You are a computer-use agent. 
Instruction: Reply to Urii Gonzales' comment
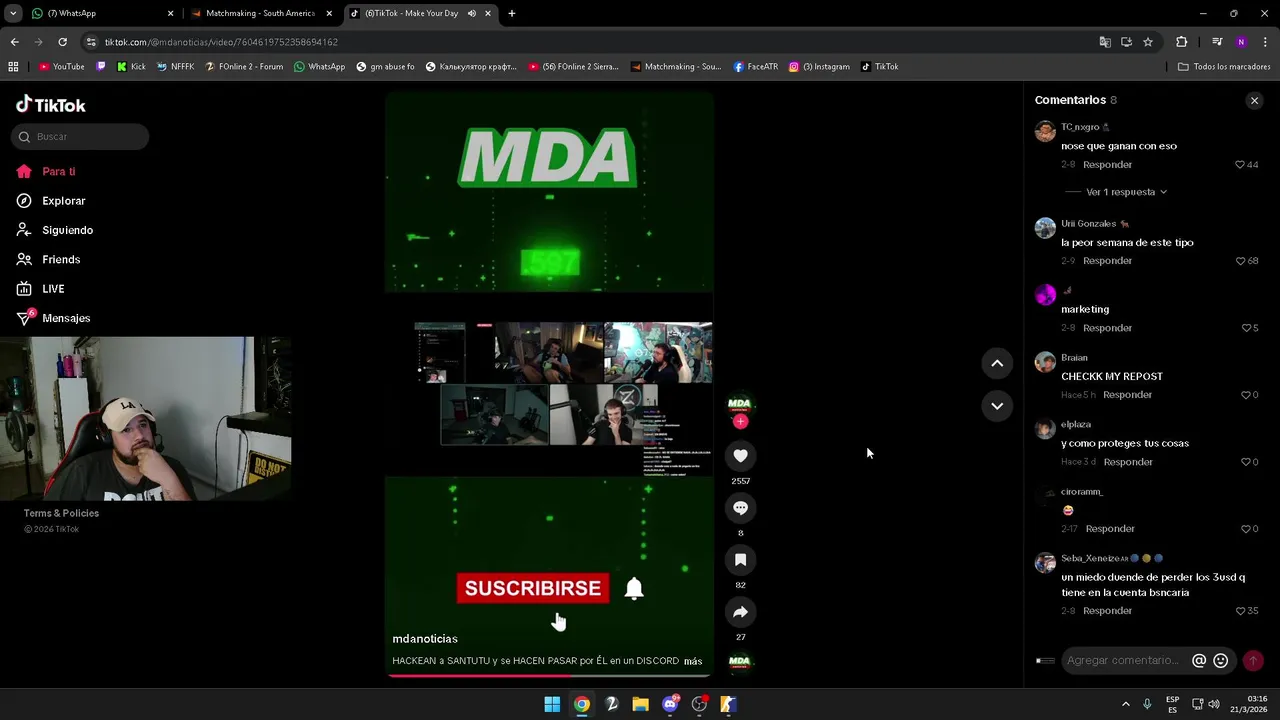click(1107, 261)
